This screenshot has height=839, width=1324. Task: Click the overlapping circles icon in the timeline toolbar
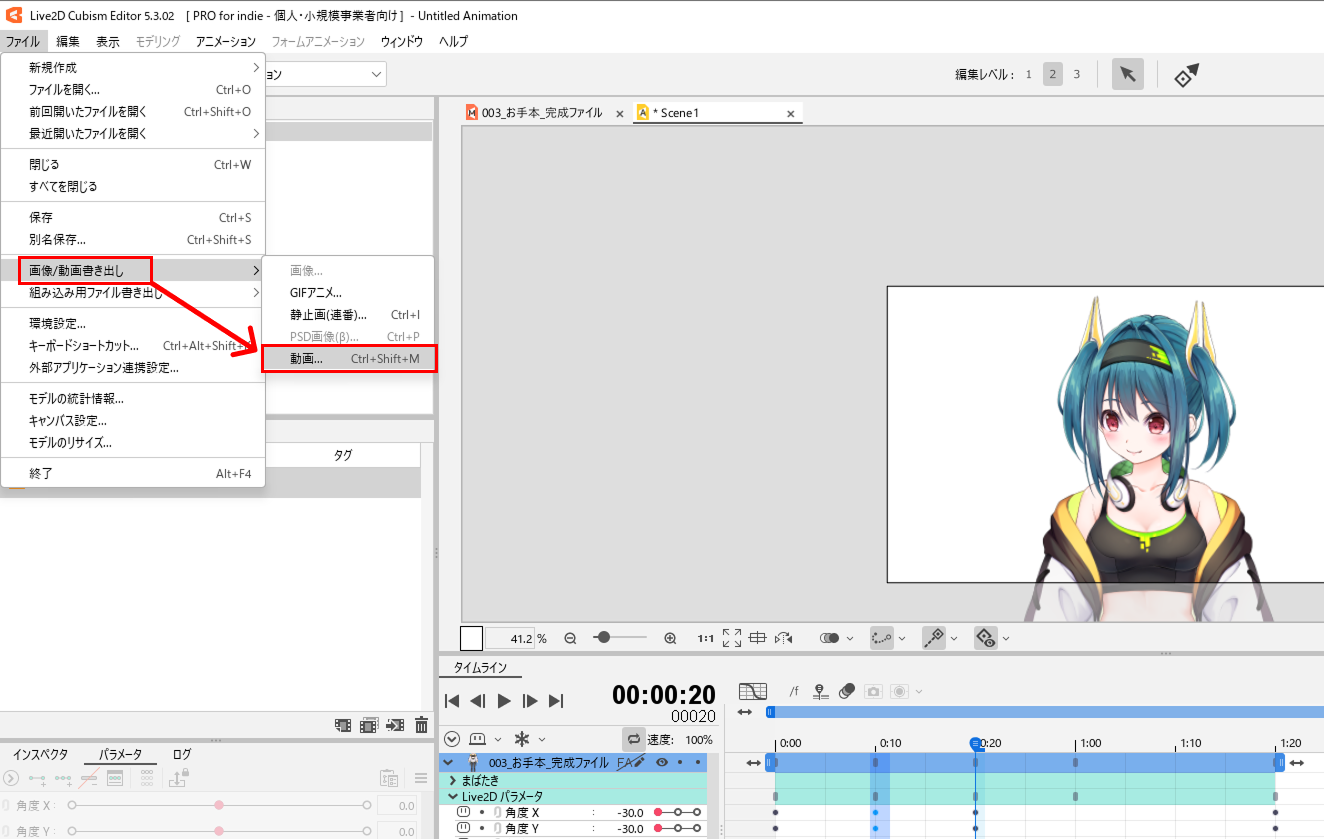pyautogui.click(x=847, y=691)
